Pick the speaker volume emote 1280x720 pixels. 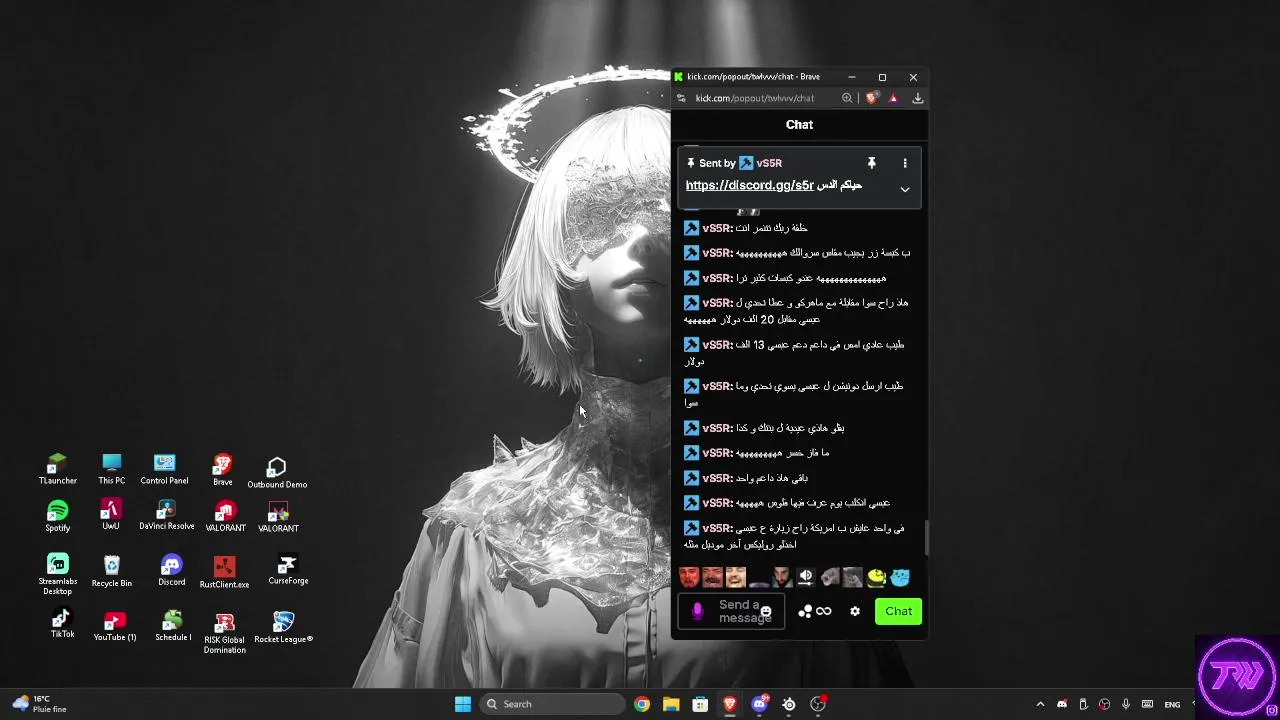pos(806,577)
